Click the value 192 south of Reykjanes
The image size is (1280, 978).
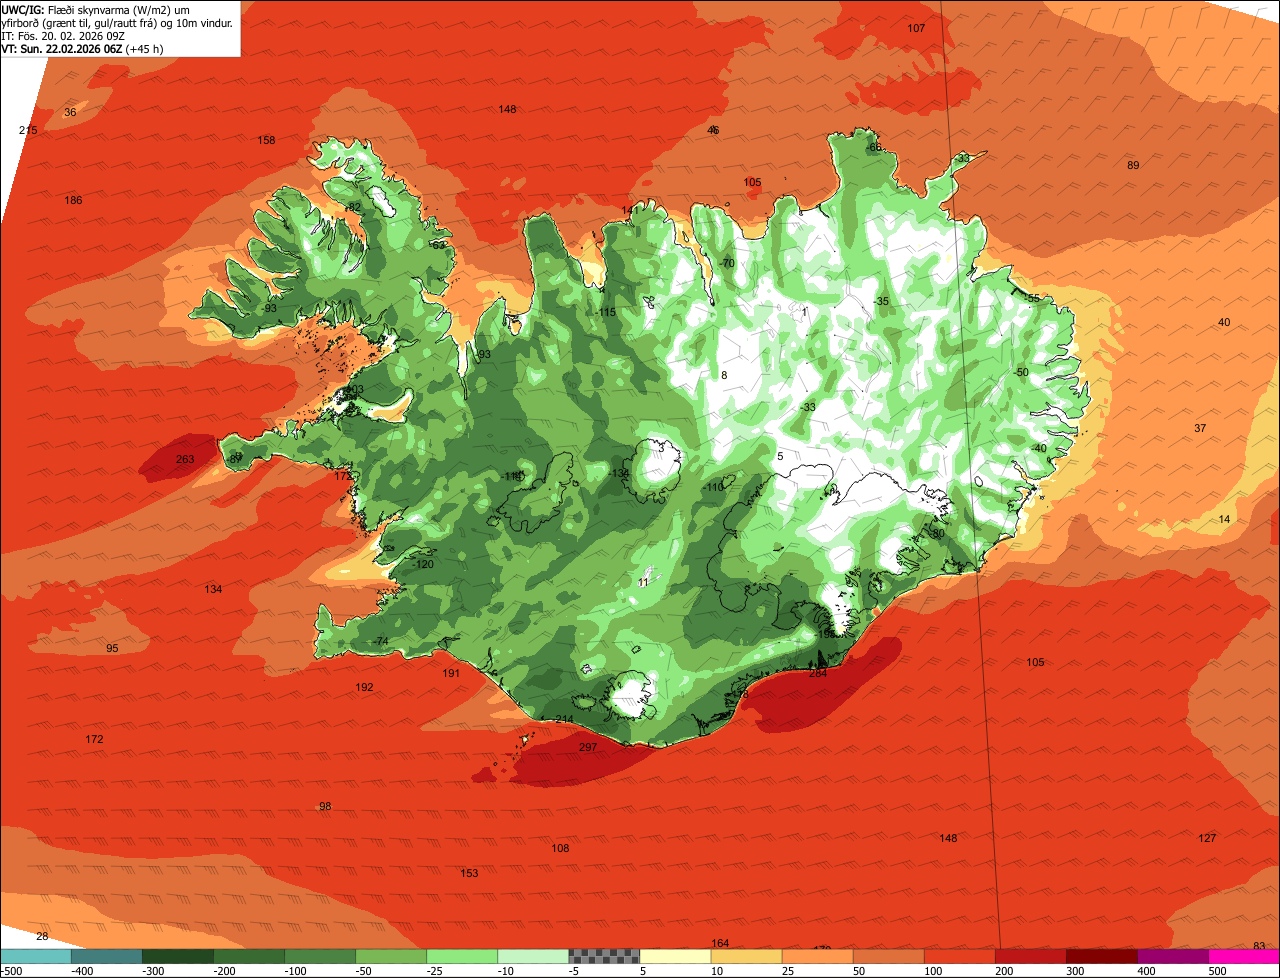pyautogui.click(x=364, y=687)
